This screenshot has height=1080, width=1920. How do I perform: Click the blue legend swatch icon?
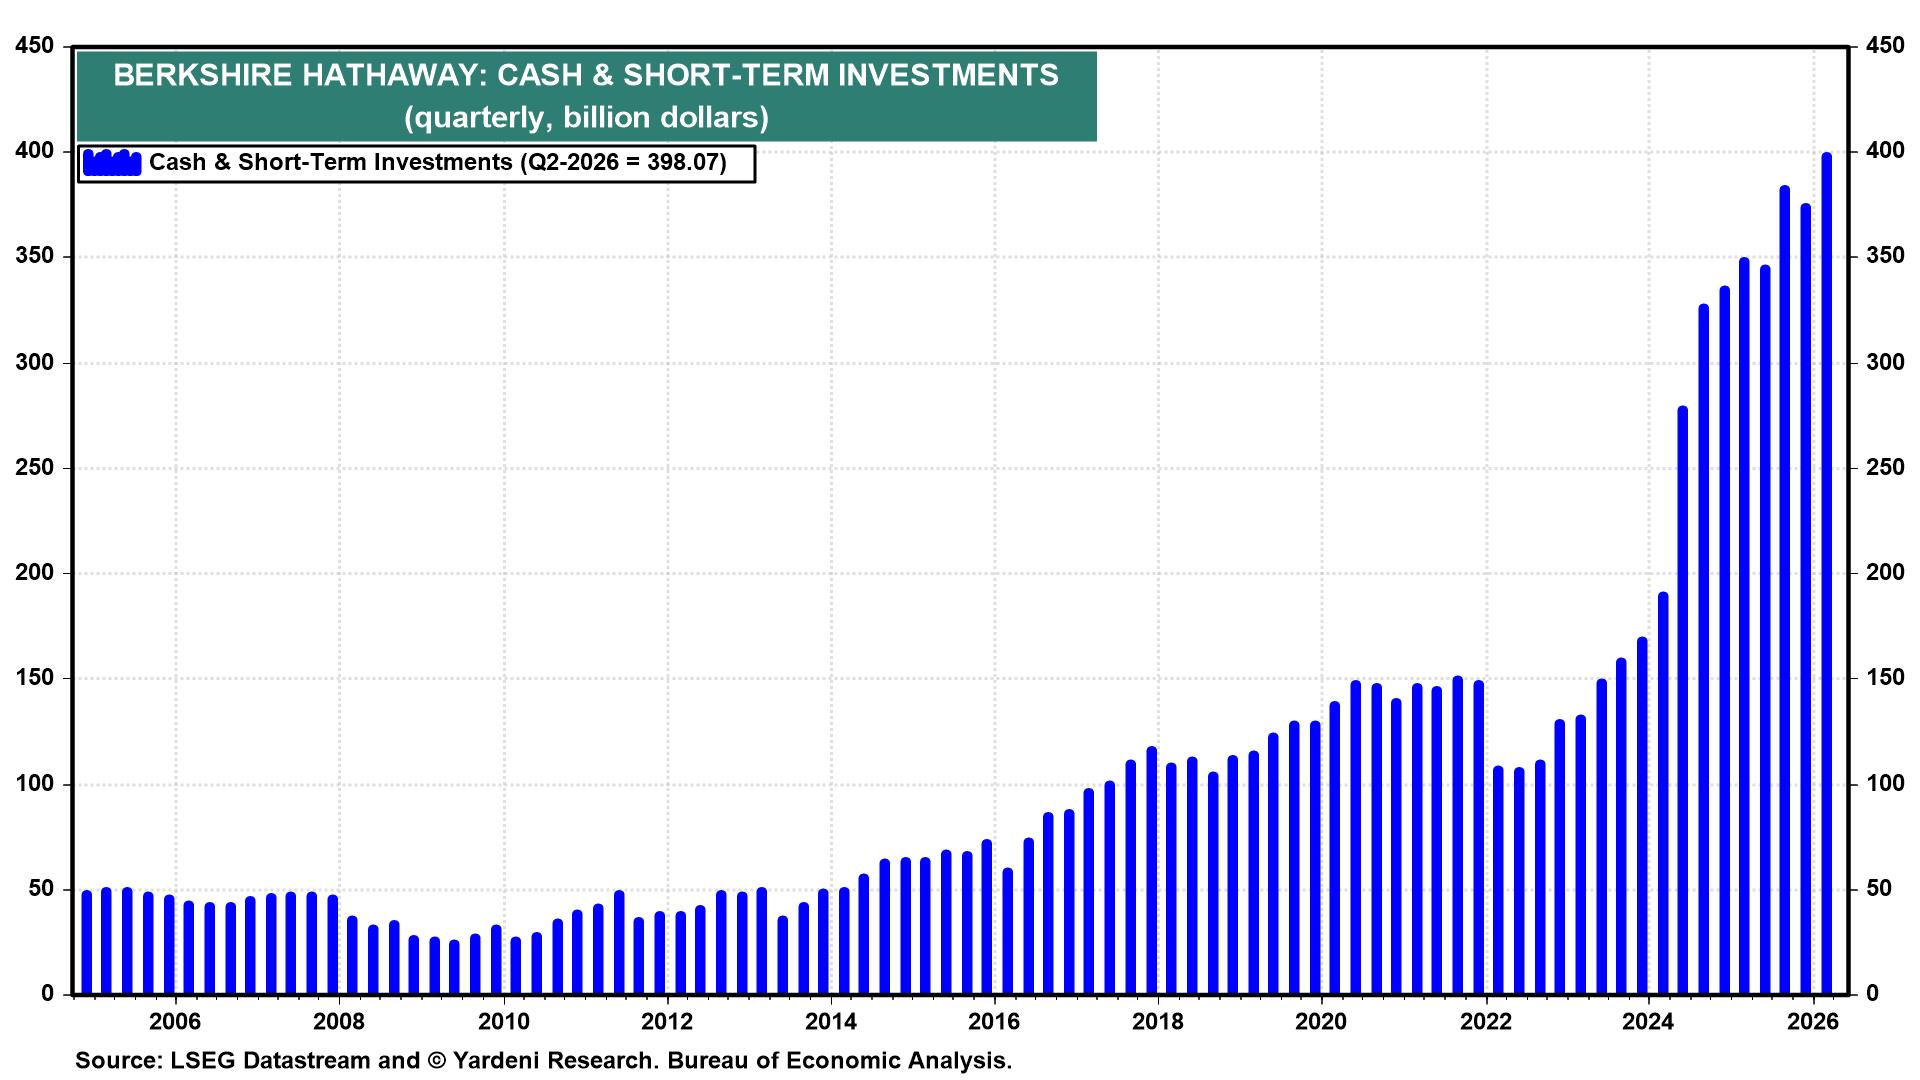coord(112,162)
